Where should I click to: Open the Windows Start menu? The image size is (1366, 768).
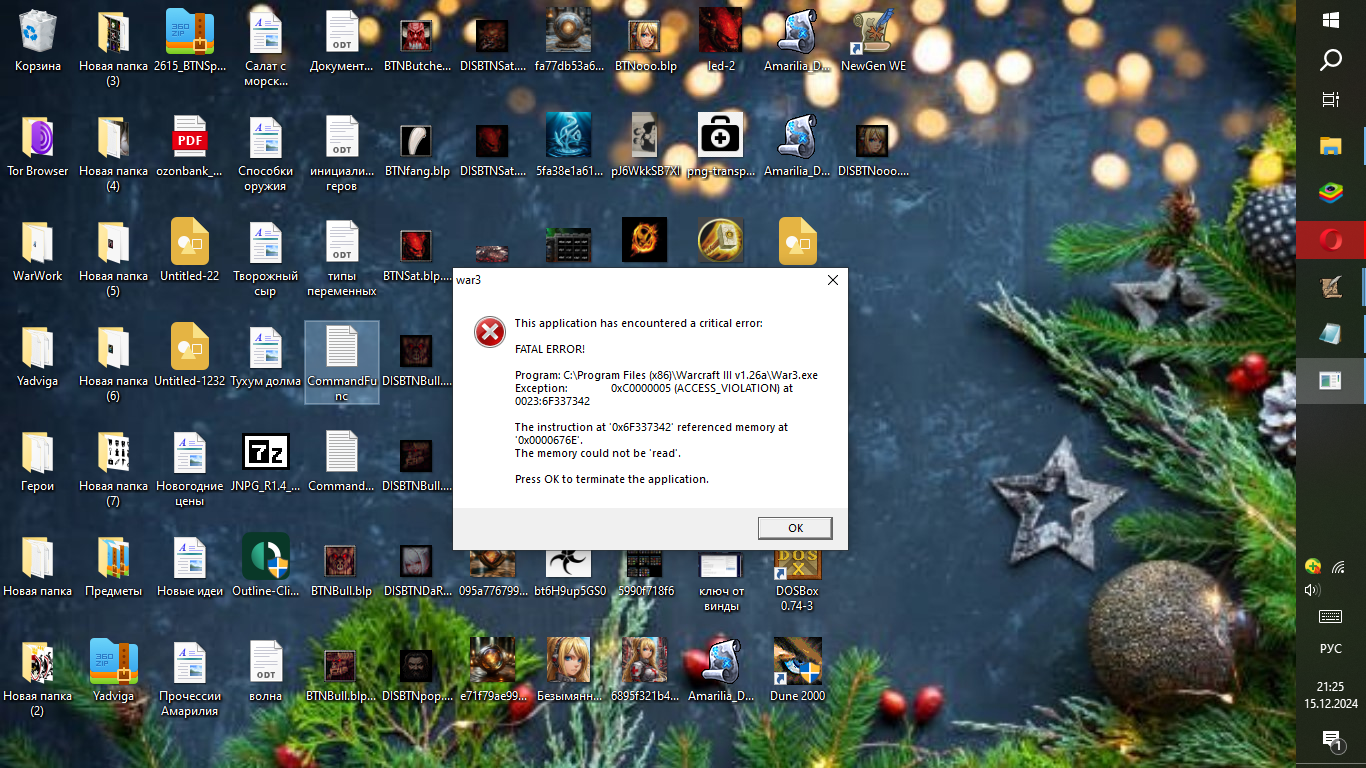pyautogui.click(x=1331, y=20)
